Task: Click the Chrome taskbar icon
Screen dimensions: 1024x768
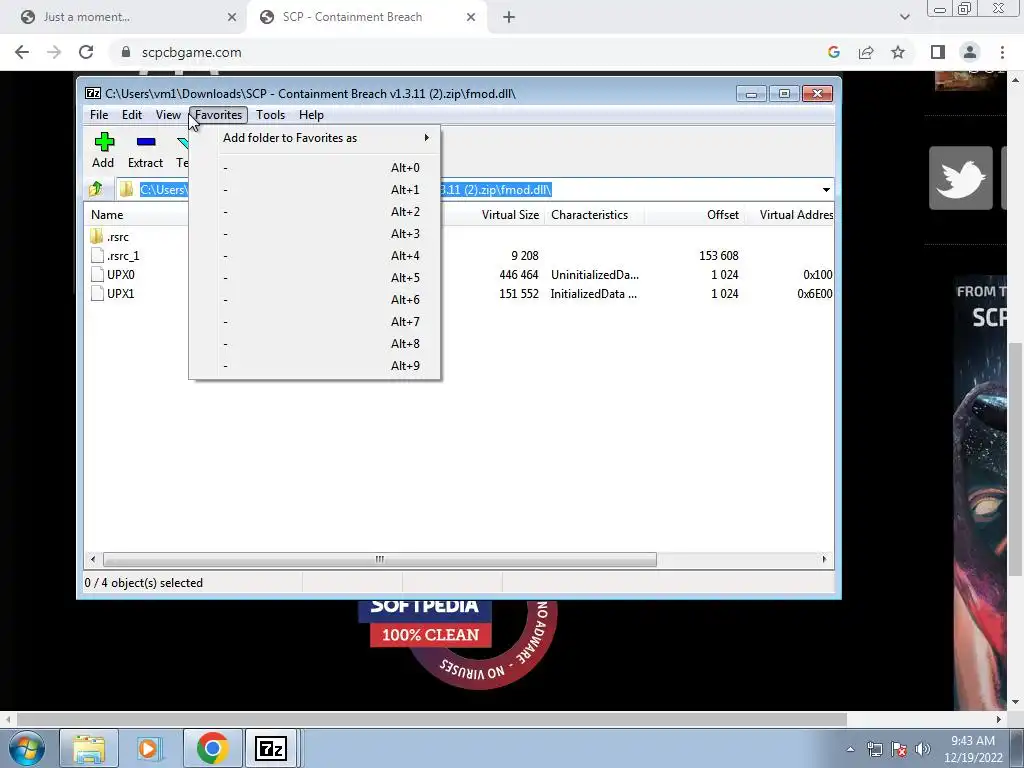Action: click(x=212, y=748)
